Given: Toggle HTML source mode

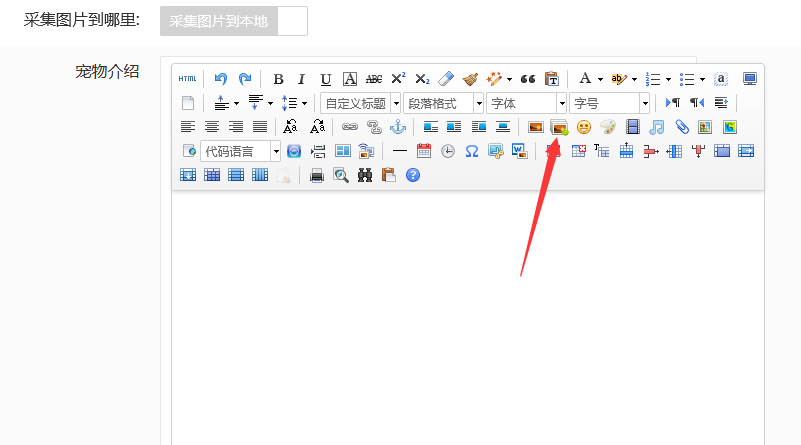Looking at the screenshot, I should tap(187, 79).
